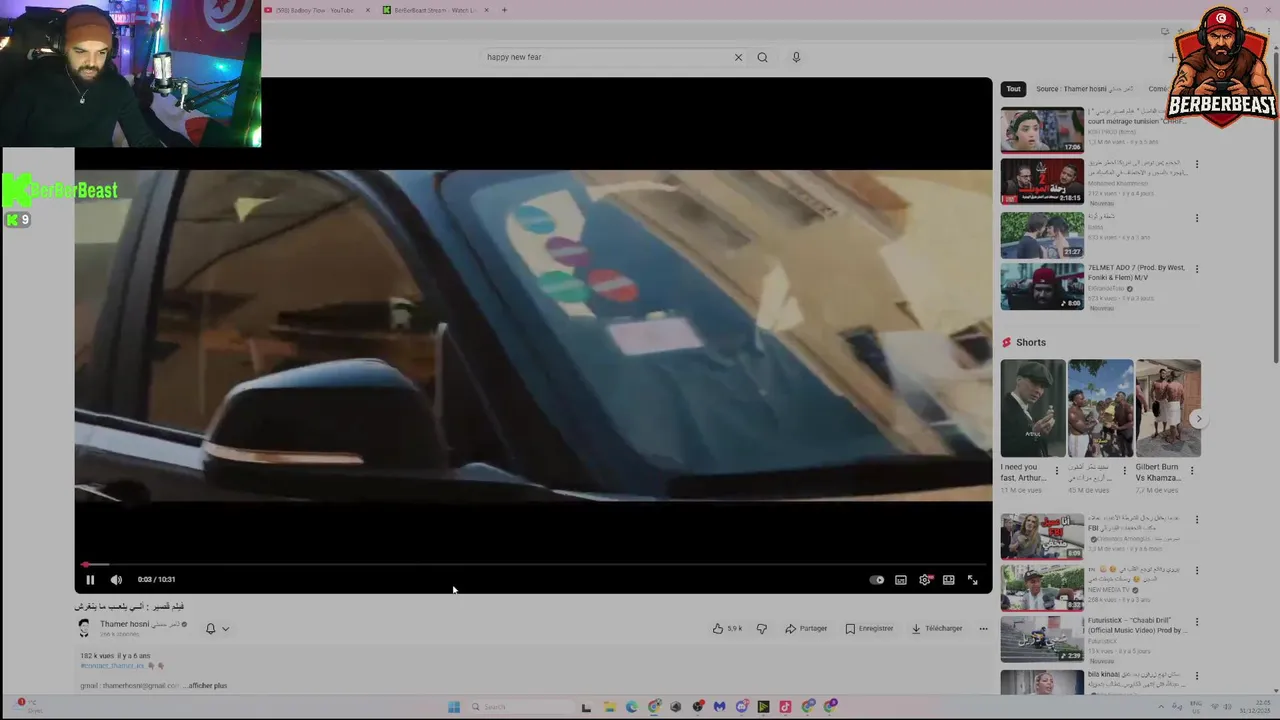
Task: Open the 21:27 video thumbnail
Action: coord(1042,235)
